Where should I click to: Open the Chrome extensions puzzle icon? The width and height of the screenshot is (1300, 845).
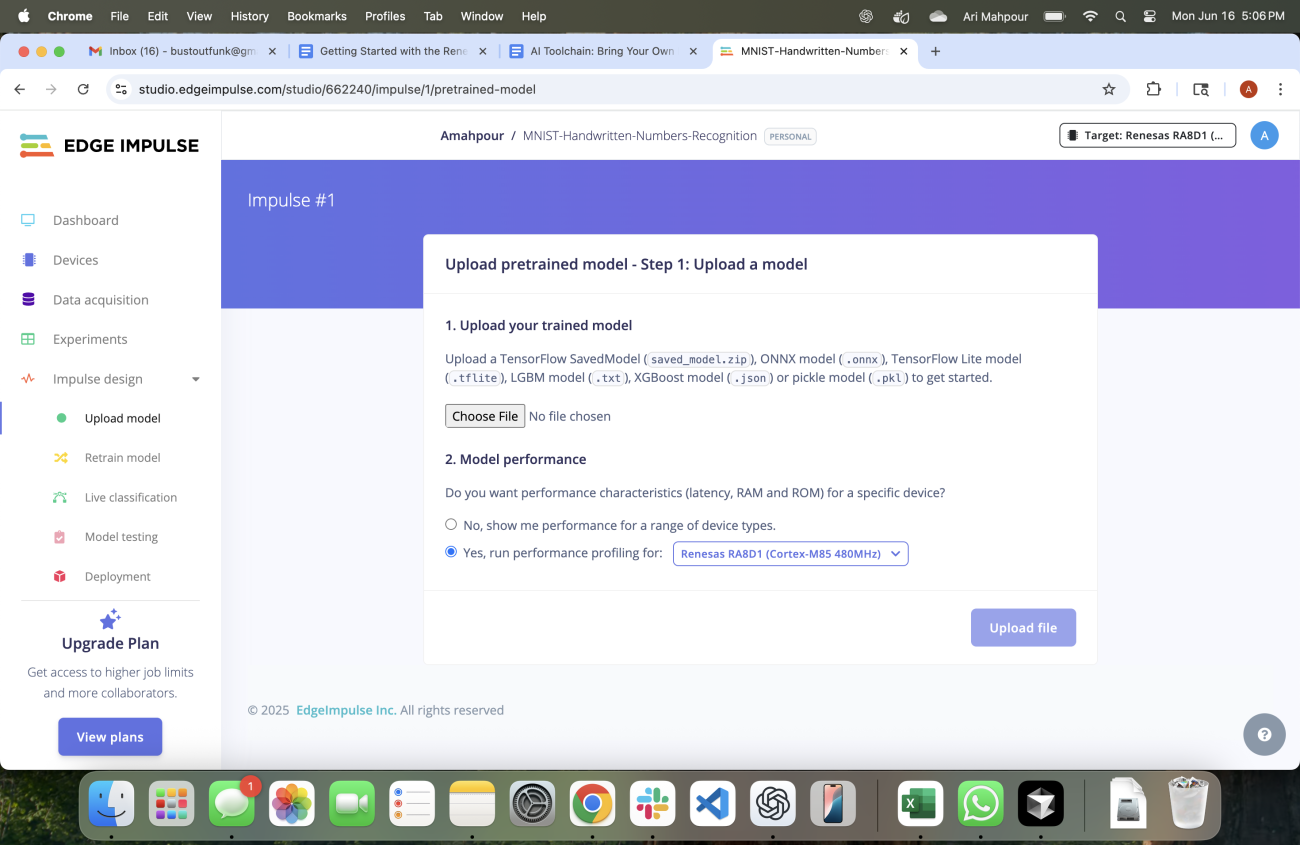pyautogui.click(x=1153, y=89)
